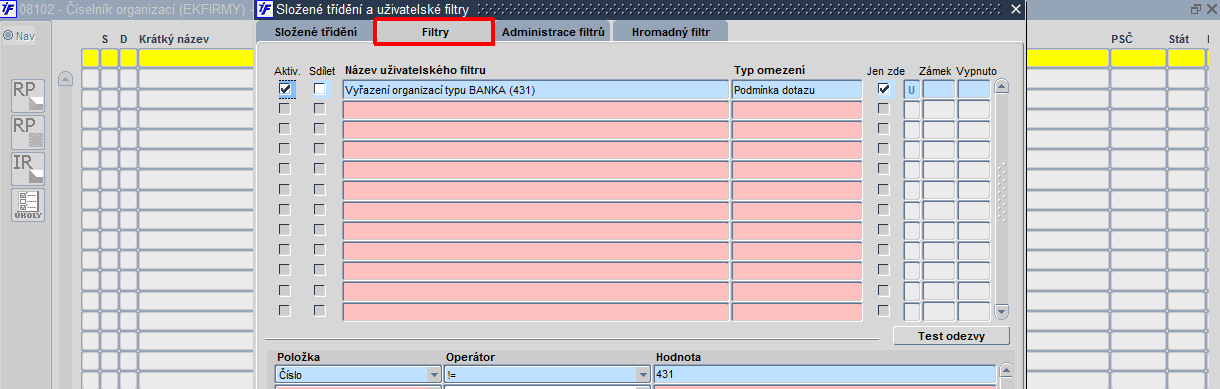The height and width of the screenshot is (389, 1220).
Task: Click the U button in the BANKA filter row
Action: pyautogui.click(x=911, y=89)
